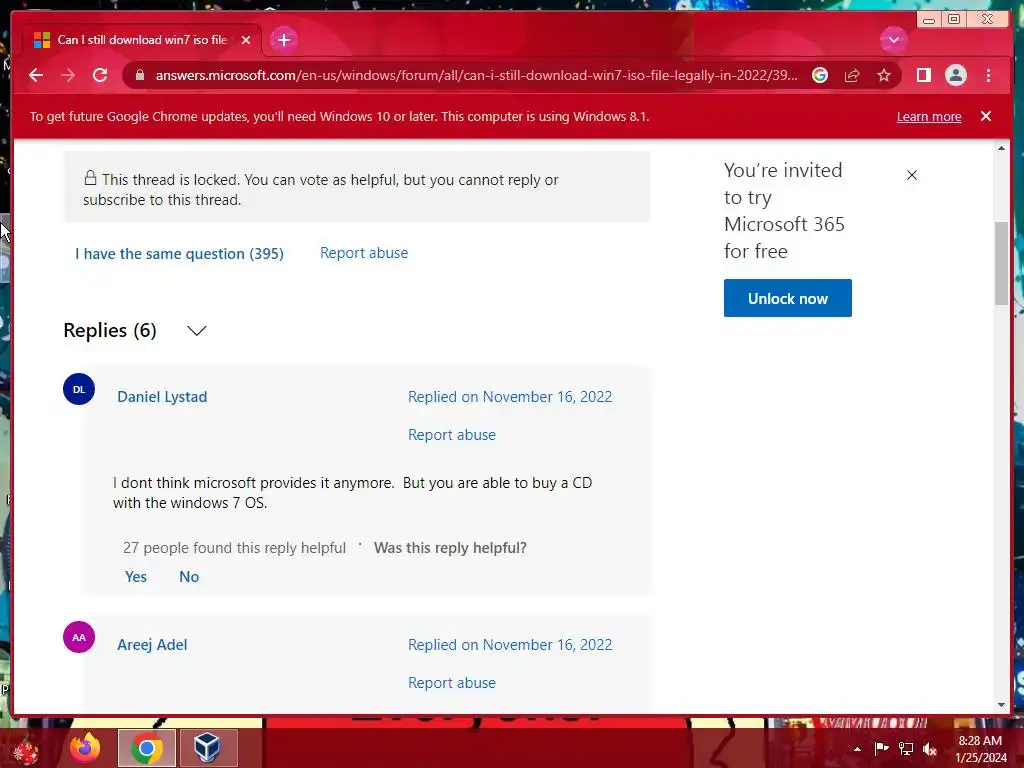View site information via the lock icon

click(139, 75)
